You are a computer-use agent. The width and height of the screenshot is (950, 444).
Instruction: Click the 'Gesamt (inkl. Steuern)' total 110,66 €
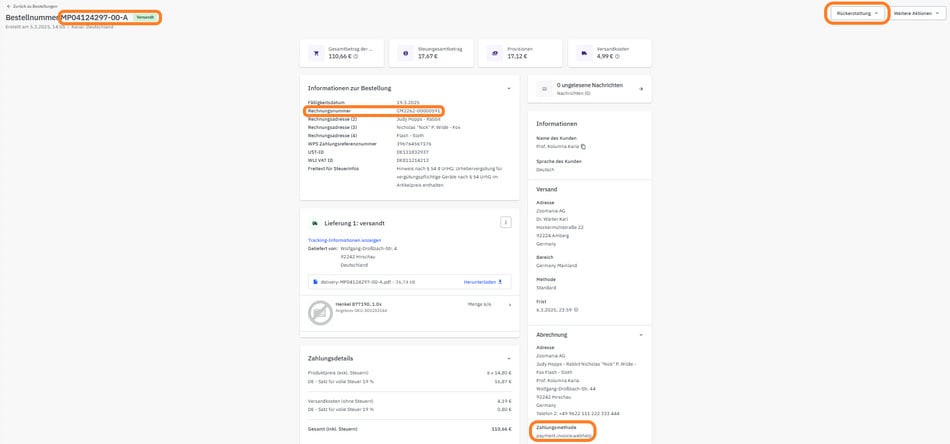501,429
